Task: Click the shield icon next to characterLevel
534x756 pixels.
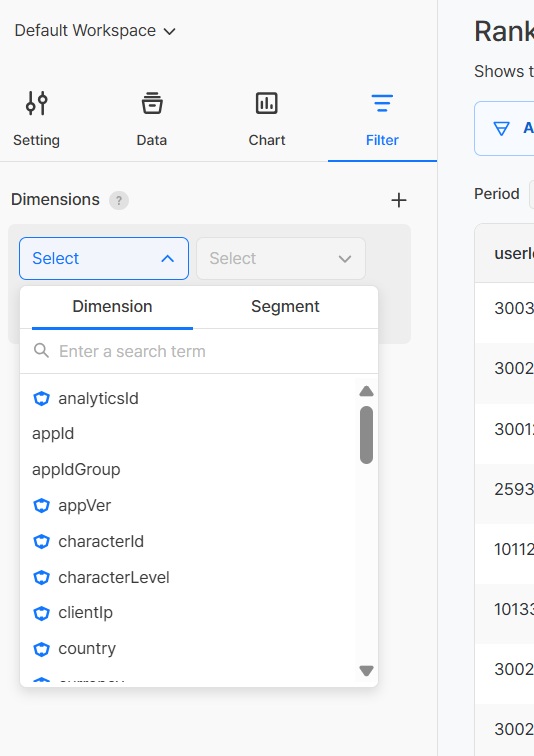Action: pos(41,577)
